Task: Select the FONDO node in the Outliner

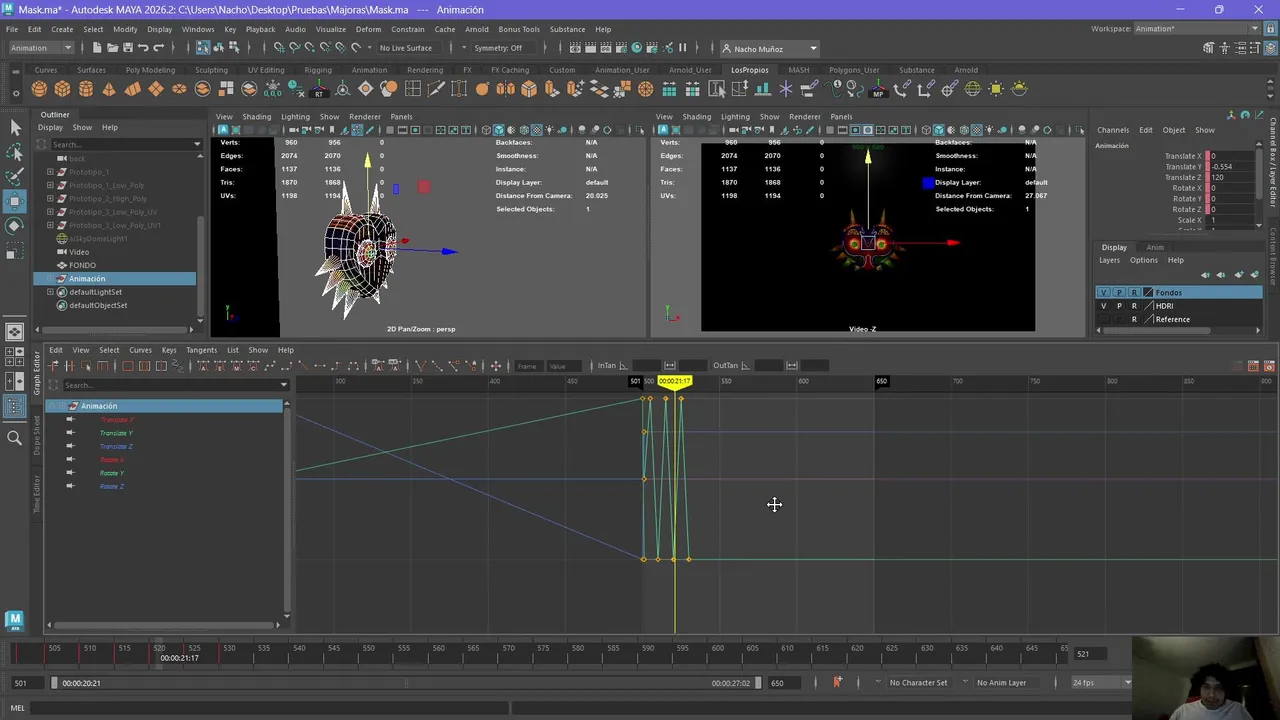Action: point(82,265)
